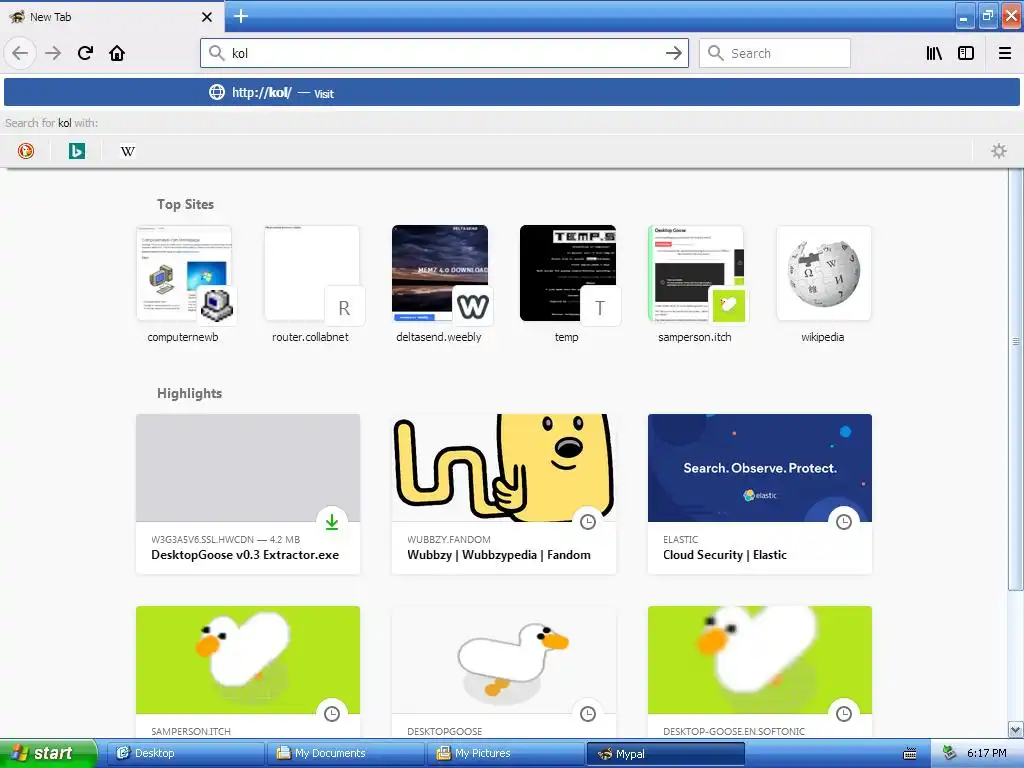Click the on-screen keyboard tray icon
This screenshot has height=768, width=1024.
[910, 754]
